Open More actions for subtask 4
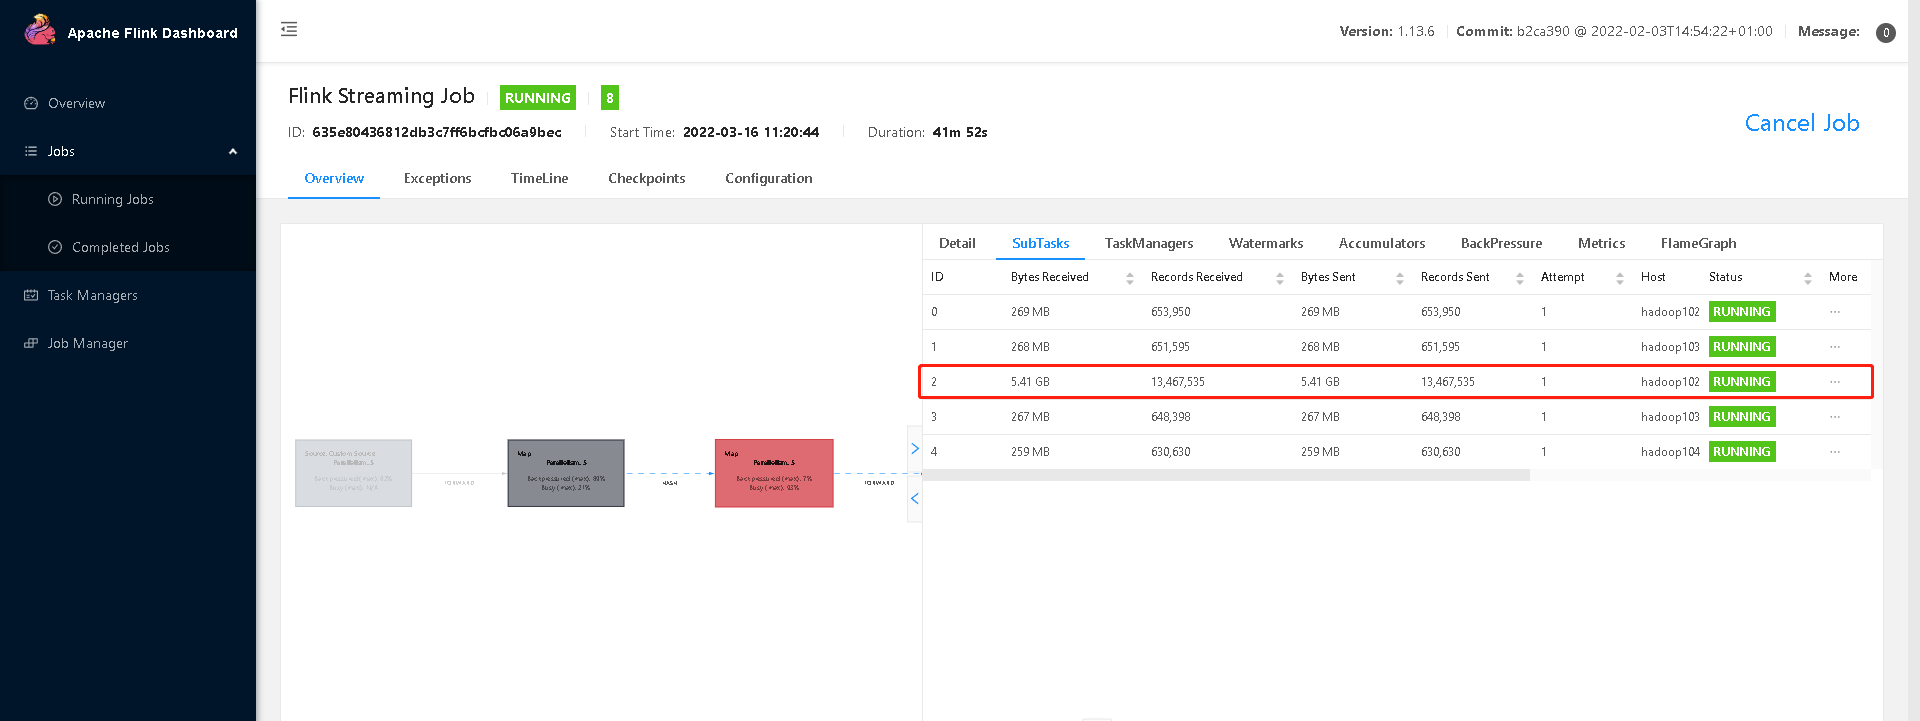1920x721 pixels. [x=1835, y=452]
